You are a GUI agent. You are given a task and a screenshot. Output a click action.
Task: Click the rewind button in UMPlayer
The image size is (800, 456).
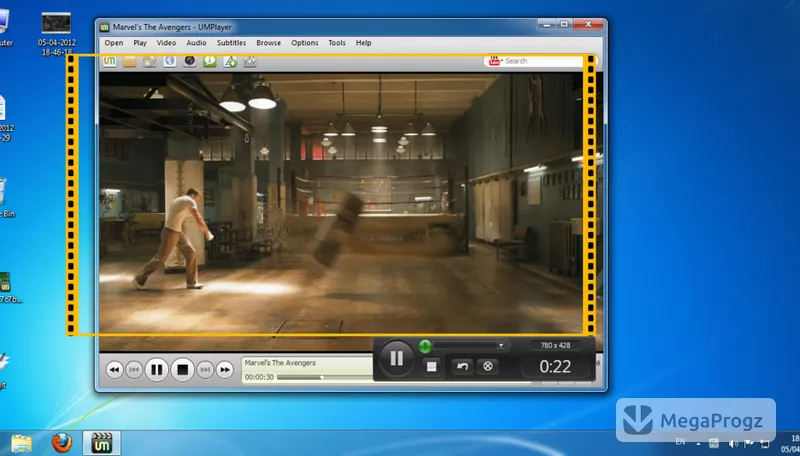pos(114,370)
